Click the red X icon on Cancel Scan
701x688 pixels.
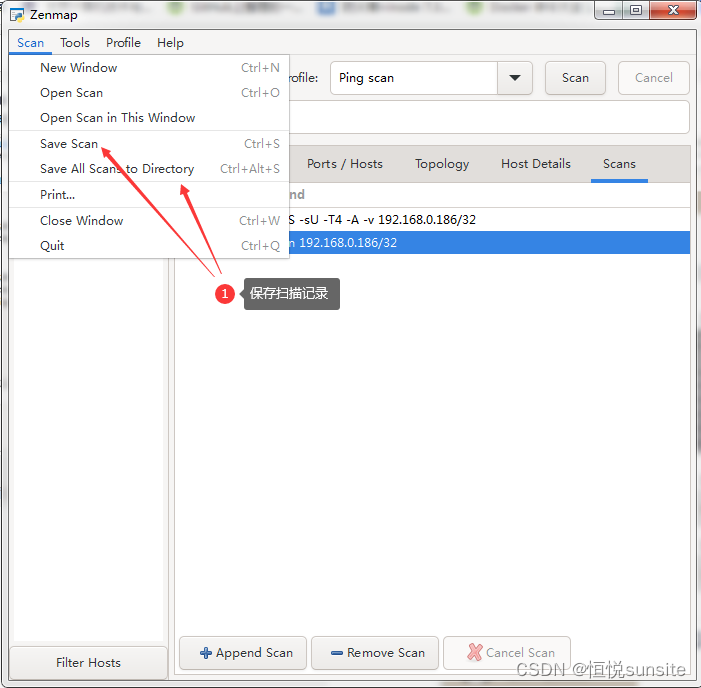point(475,652)
